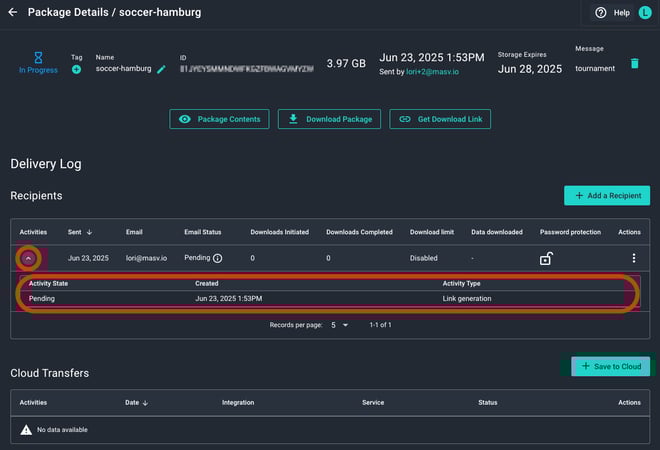
Task: Click the 3.97 GB size value
Action: click(346, 64)
